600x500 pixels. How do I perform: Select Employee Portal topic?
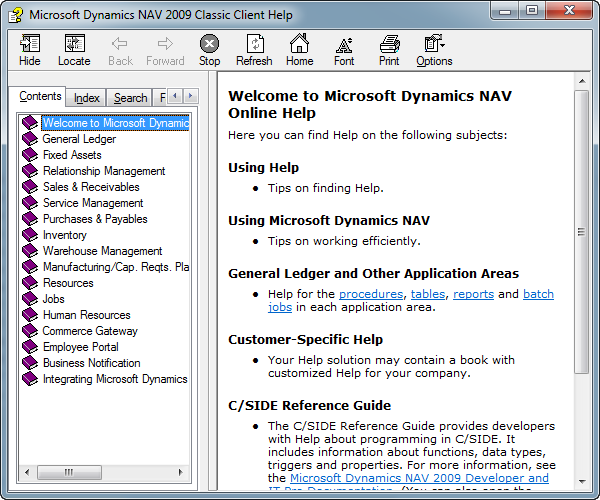click(81, 347)
